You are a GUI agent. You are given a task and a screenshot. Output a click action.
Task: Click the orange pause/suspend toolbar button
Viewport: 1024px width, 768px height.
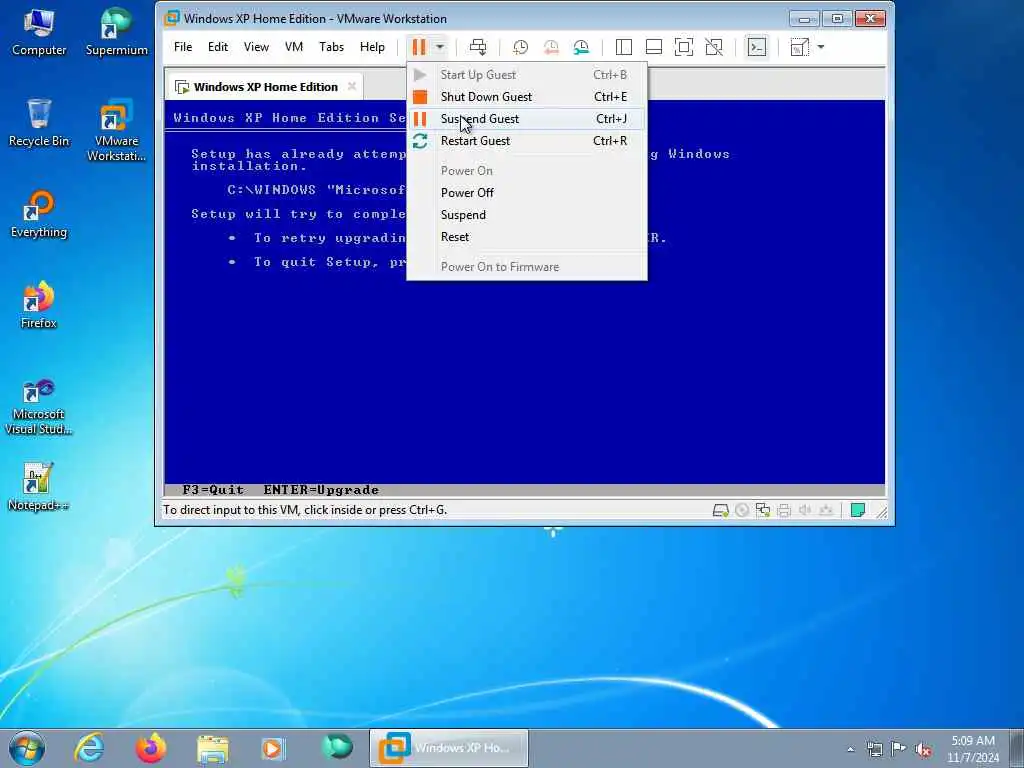point(419,47)
